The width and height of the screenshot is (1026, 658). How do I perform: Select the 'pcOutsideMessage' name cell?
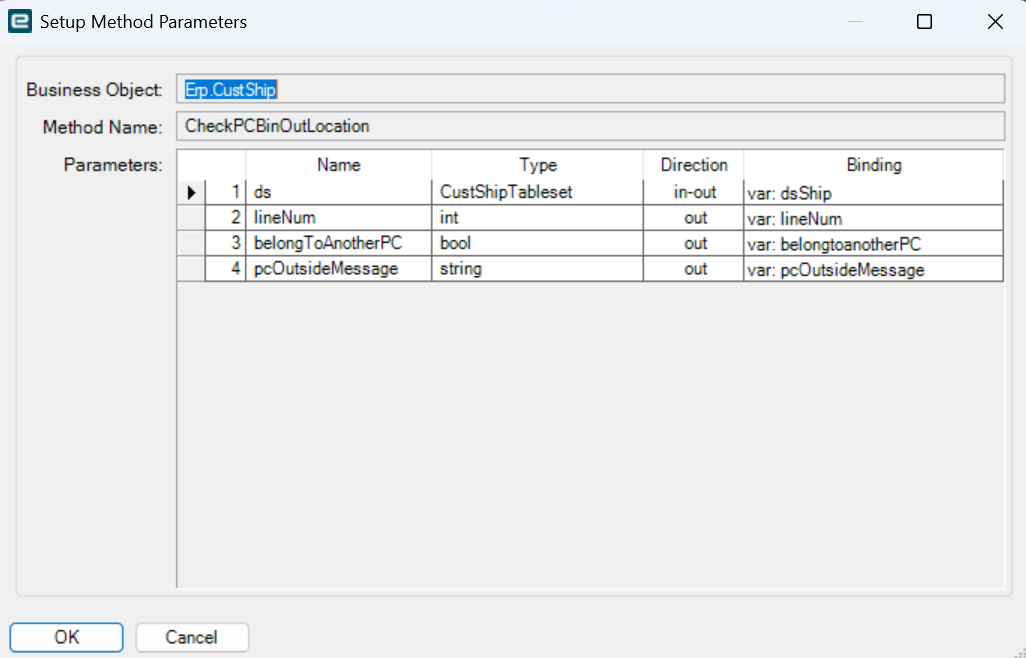tap(338, 269)
